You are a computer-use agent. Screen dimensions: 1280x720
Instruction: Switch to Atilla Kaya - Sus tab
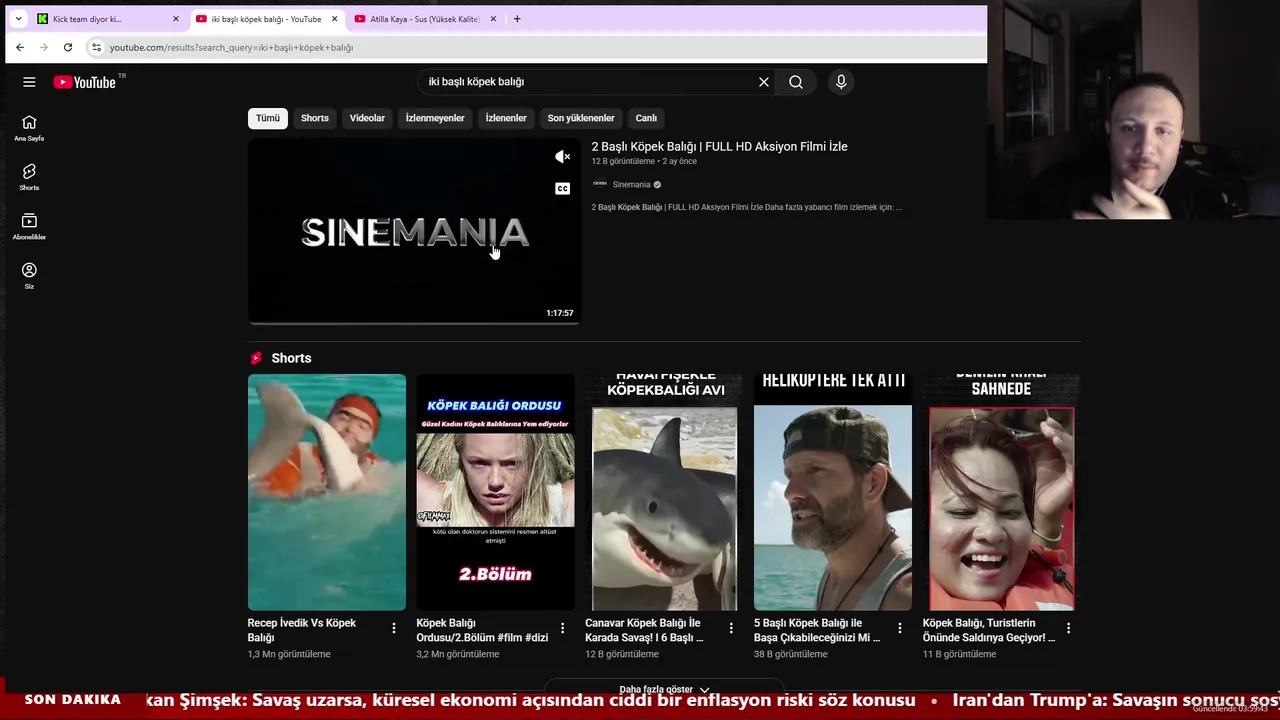click(x=425, y=19)
